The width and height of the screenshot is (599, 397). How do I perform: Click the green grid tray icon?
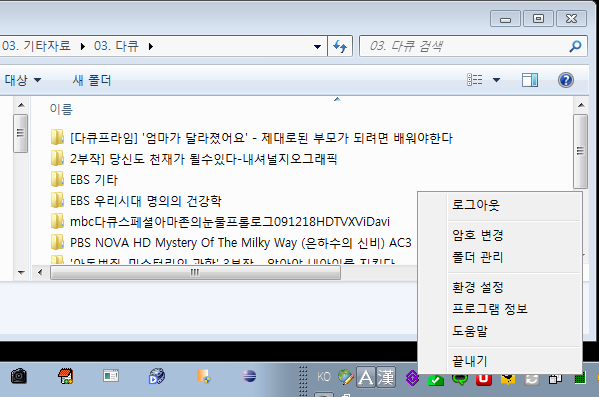click(580, 379)
